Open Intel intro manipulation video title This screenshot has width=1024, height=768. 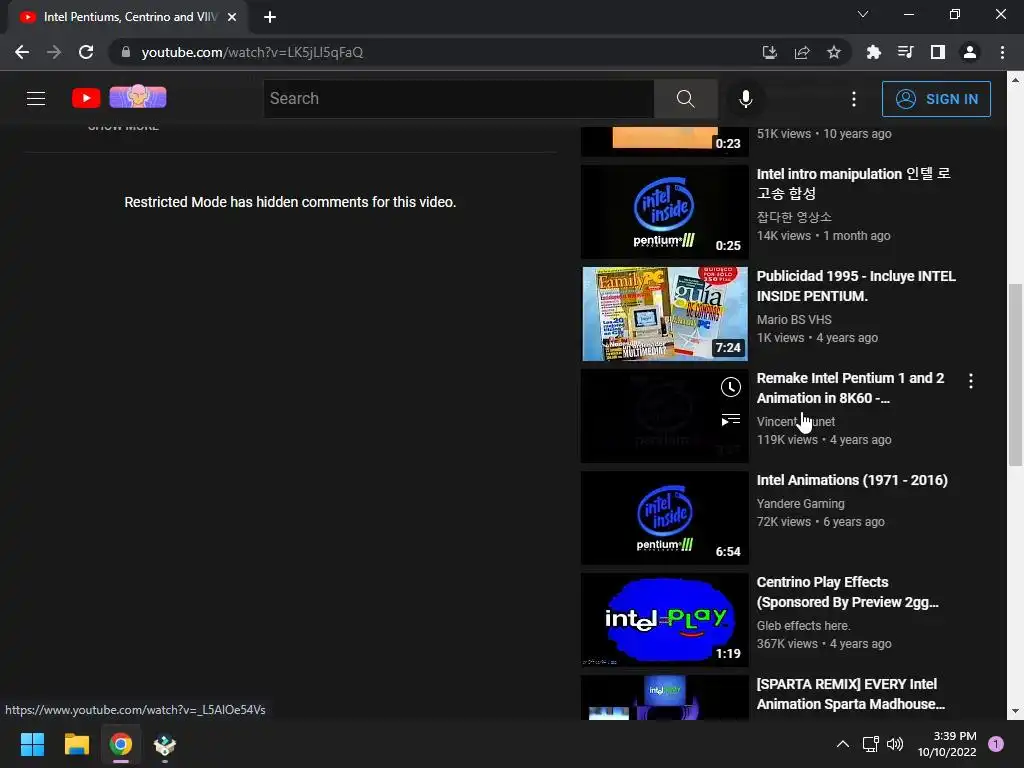(x=853, y=184)
